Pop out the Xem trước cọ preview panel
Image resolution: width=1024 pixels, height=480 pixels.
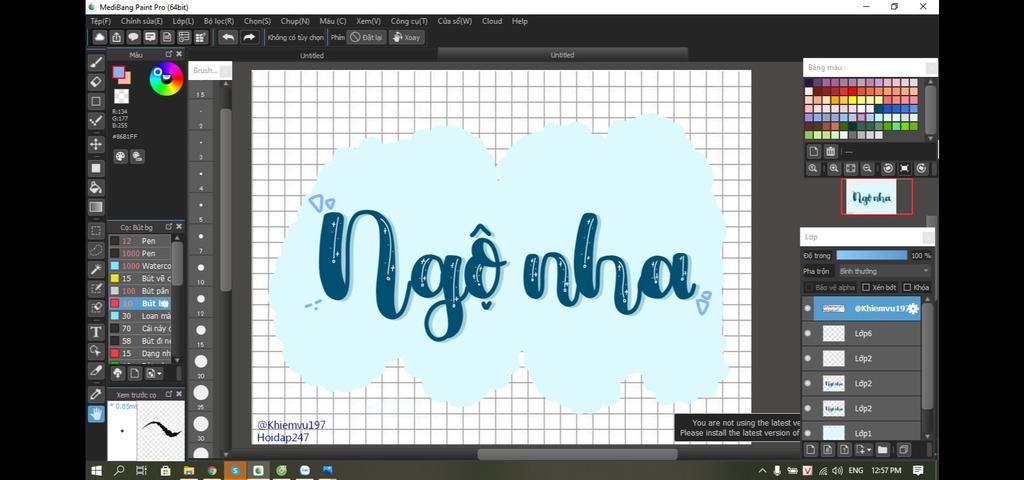point(168,394)
